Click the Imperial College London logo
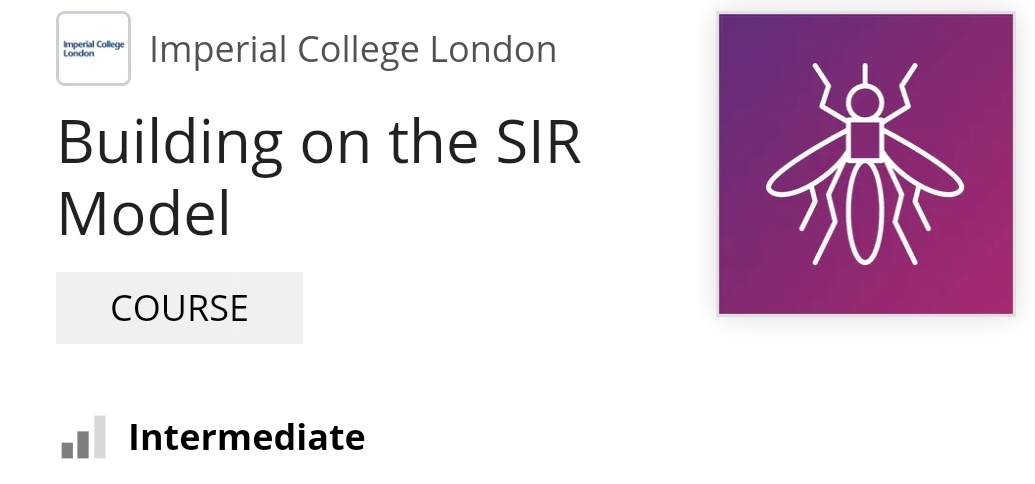This screenshot has width=1035, height=484. pyautogui.click(x=93, y=49)
